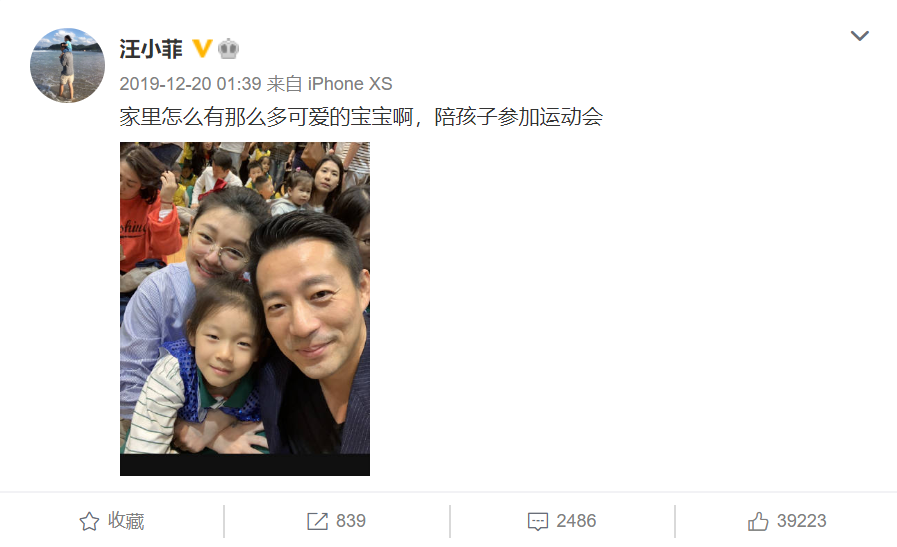Visit the 汪小菲 username profile link
Screen dimensions: 897x547
pos(151,49)
